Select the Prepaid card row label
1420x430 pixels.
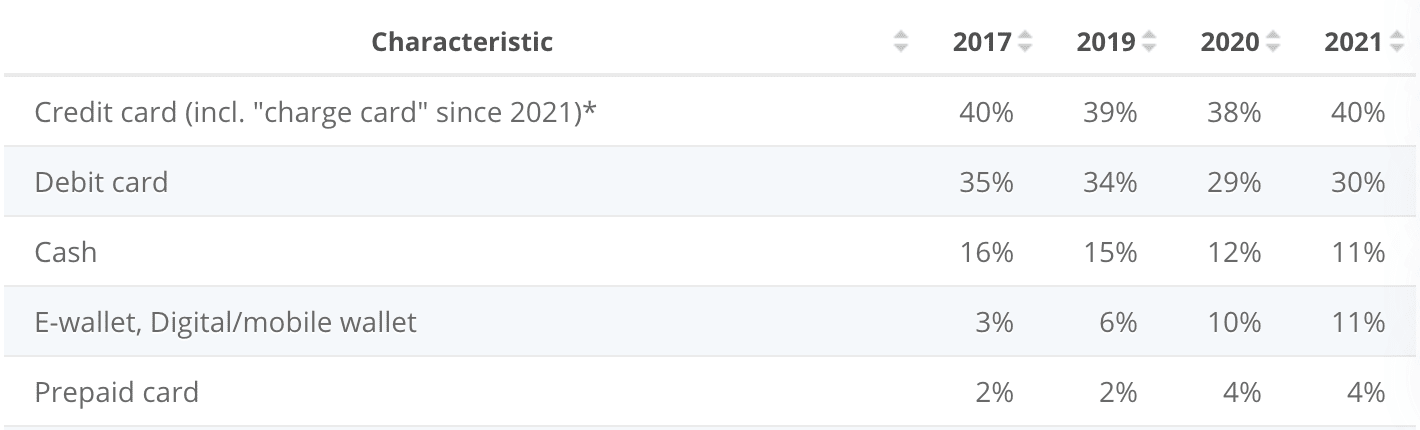click(116, 392)
